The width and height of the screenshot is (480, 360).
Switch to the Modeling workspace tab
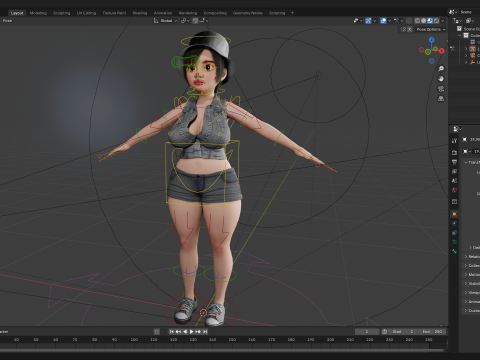(x=38, y=13)
